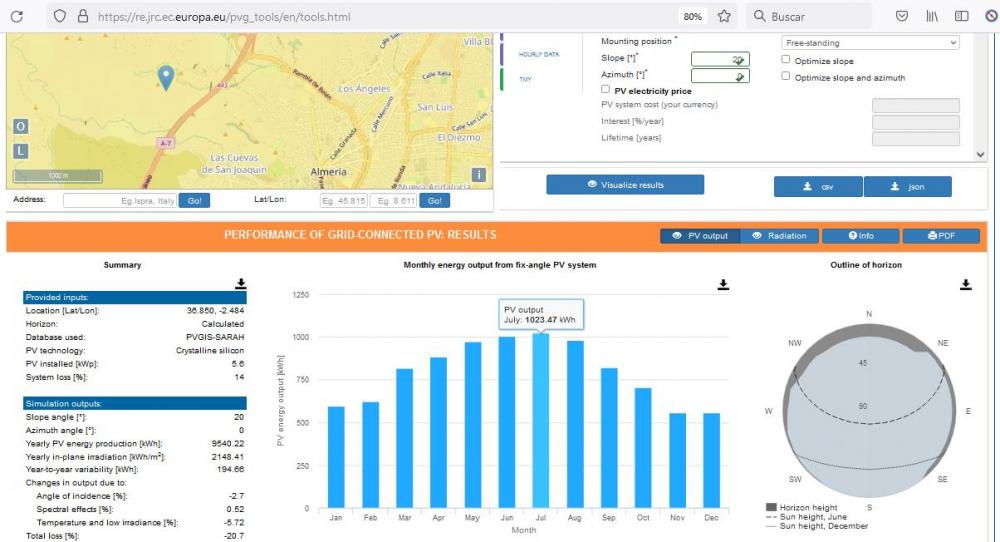Download the Outline of horizon chart
1000x542 pixels.
coord(966,284)
